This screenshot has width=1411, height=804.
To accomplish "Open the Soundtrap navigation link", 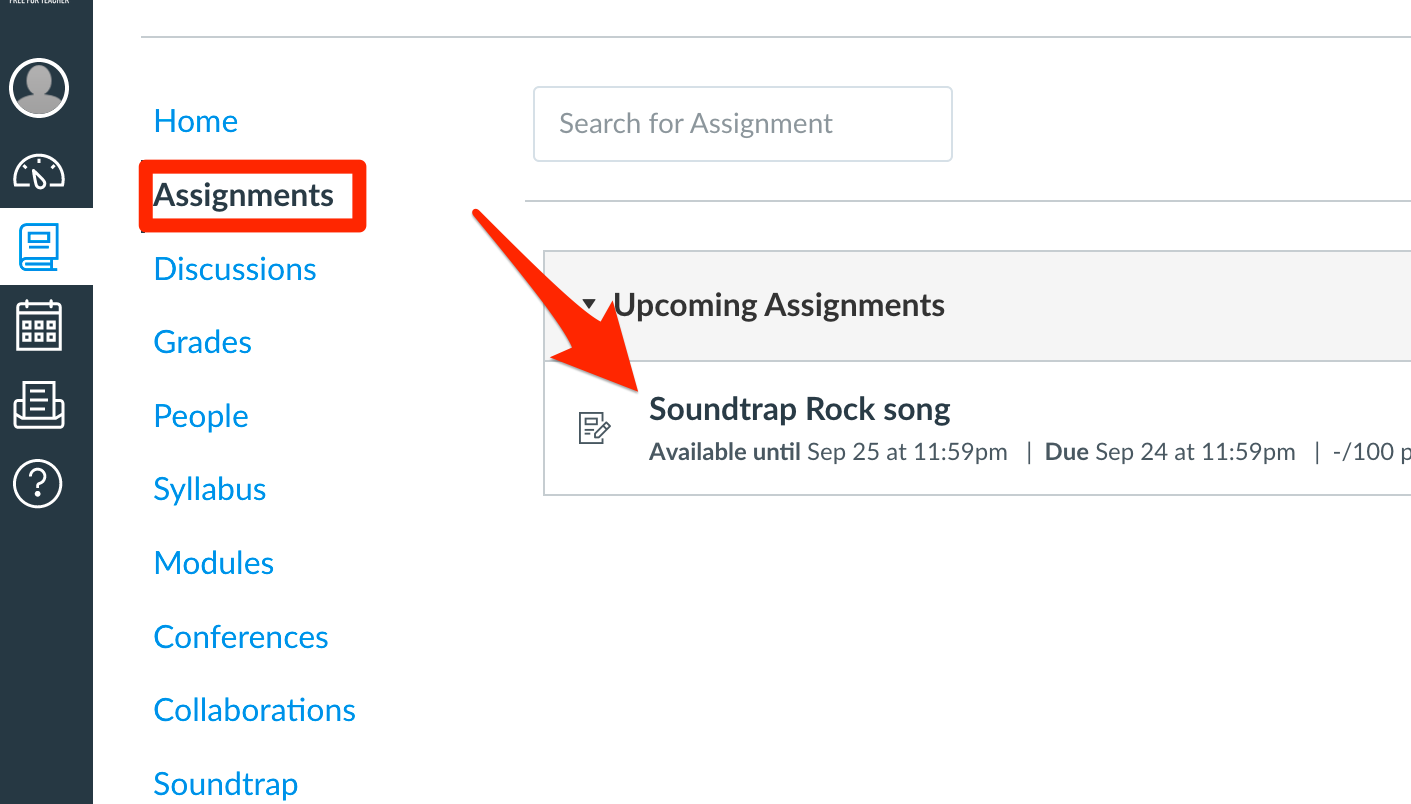I will click(225, 784).
